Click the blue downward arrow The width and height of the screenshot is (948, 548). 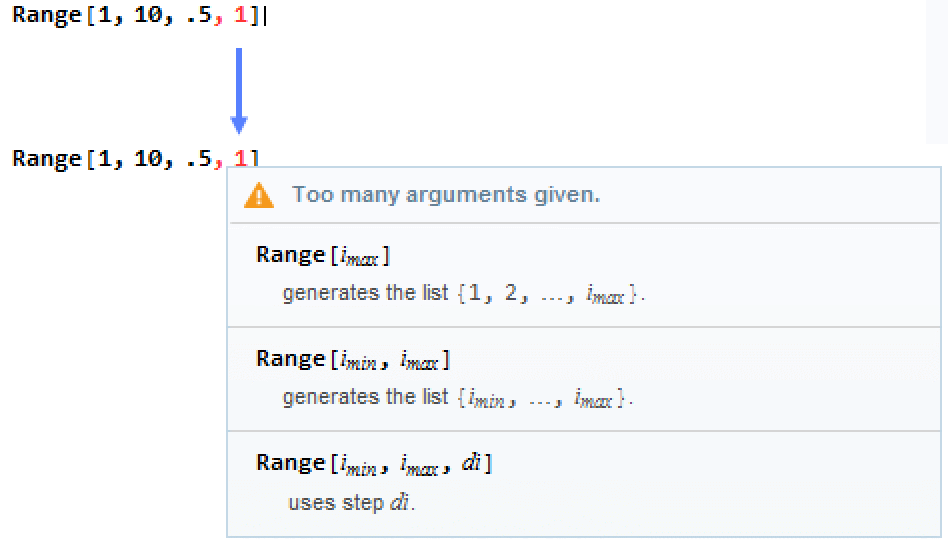click(x=238, y=90)
